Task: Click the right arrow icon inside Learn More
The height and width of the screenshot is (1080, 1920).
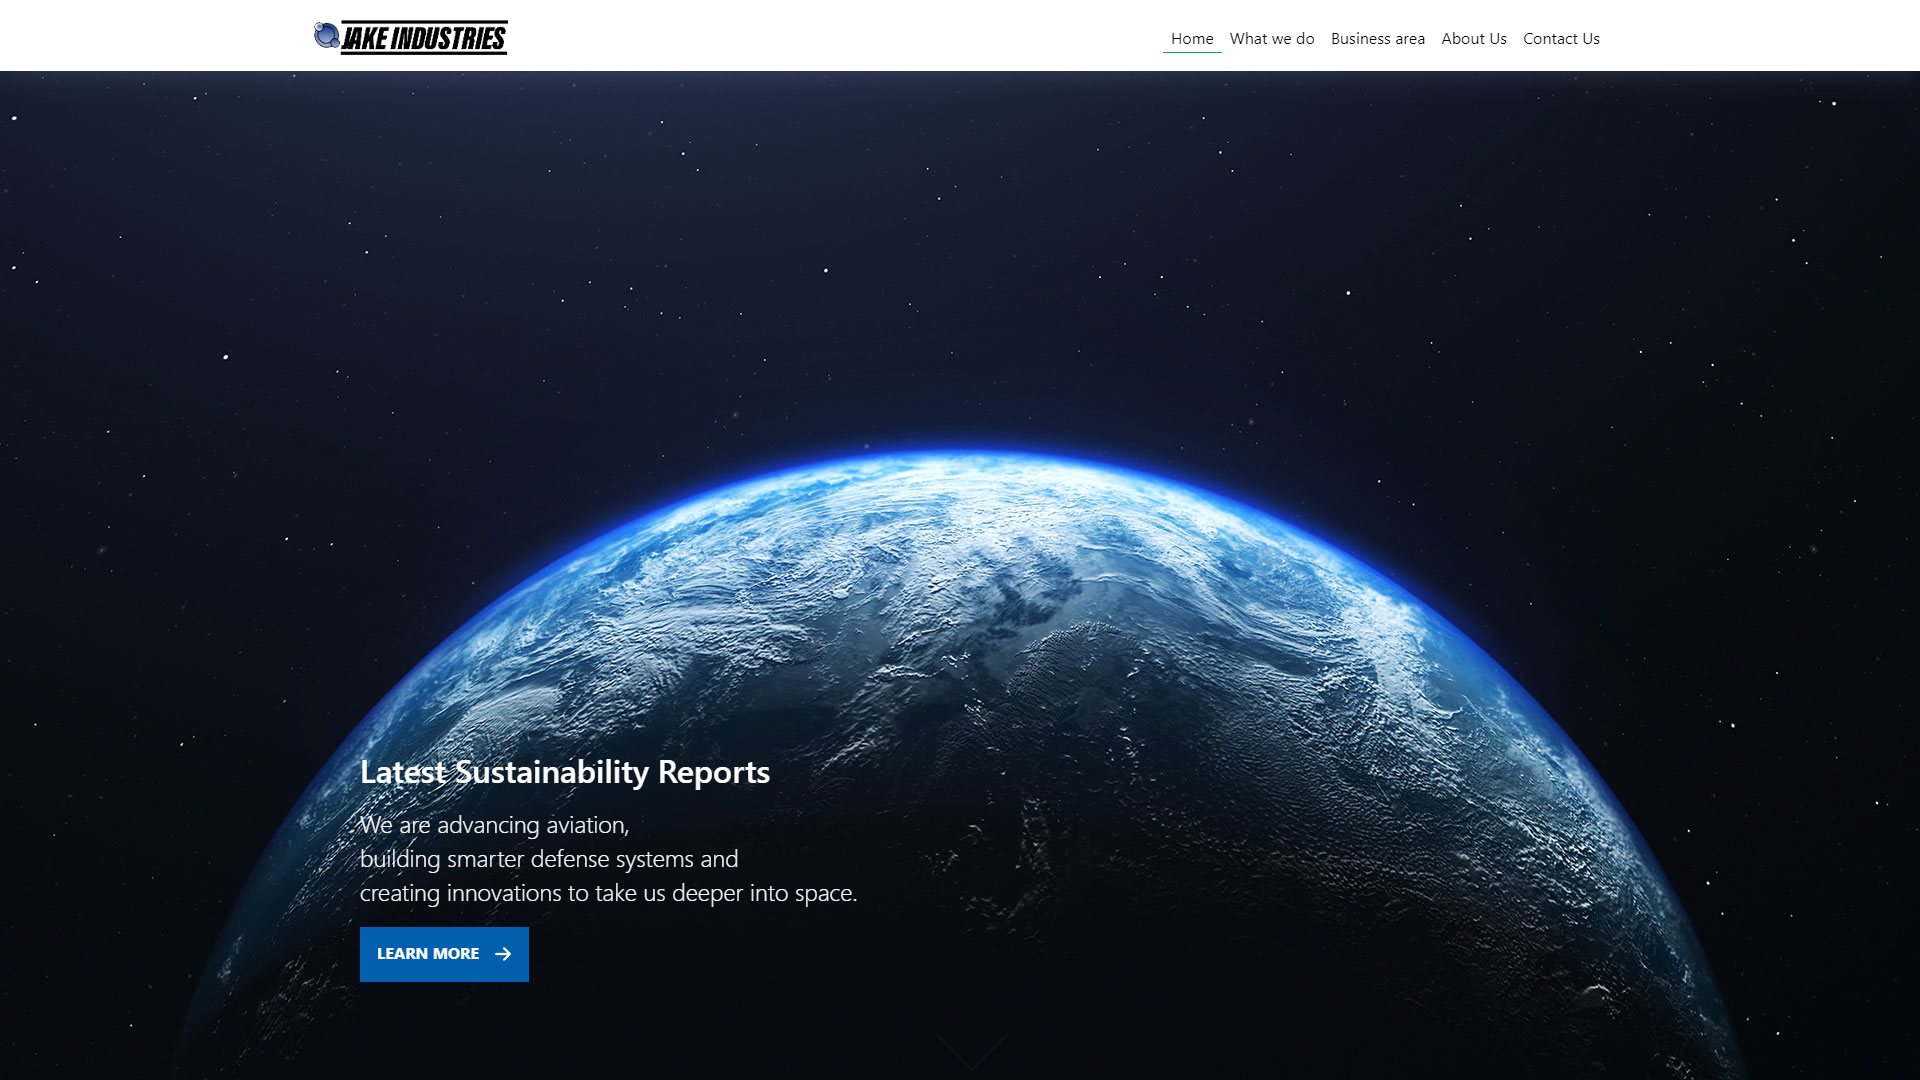Action: click(503, 954)
